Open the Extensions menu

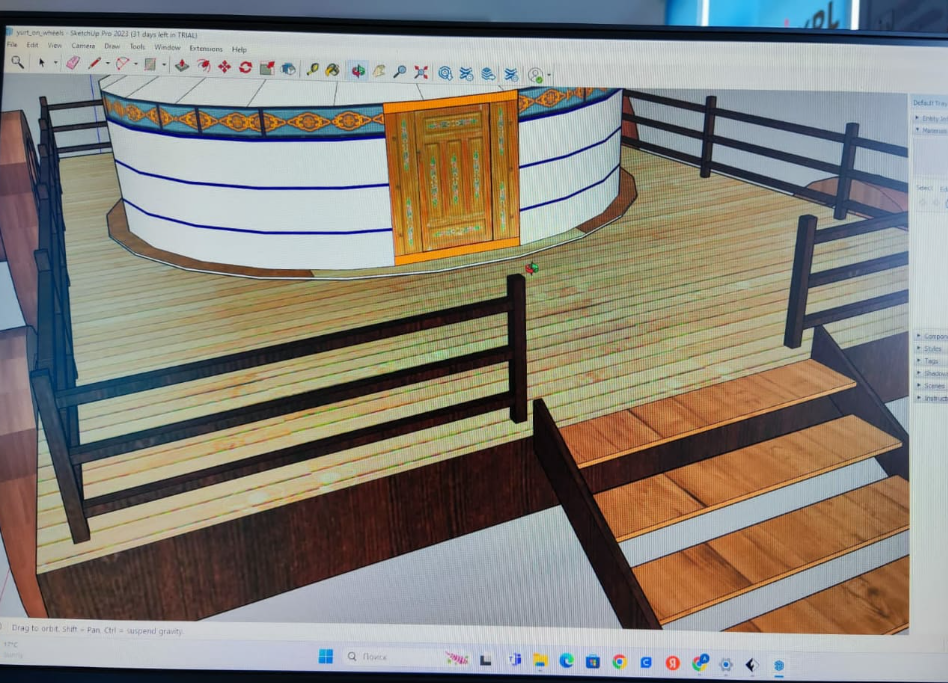[206, 48]
